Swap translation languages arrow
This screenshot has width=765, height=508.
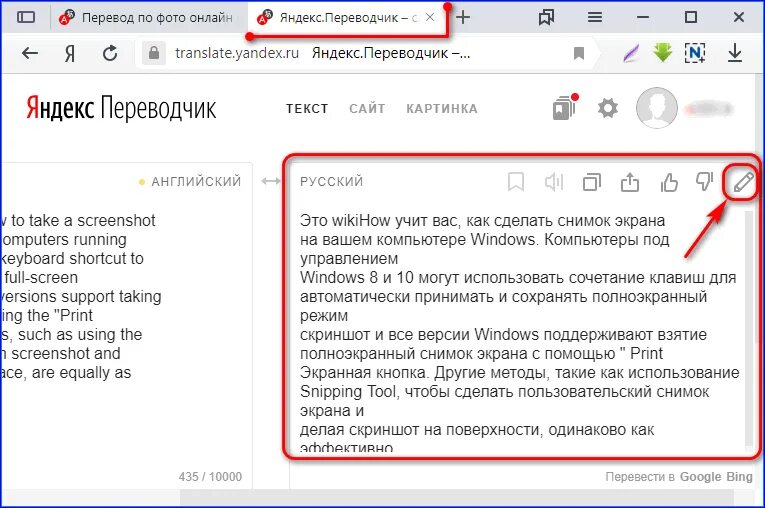tap(271, 182)
